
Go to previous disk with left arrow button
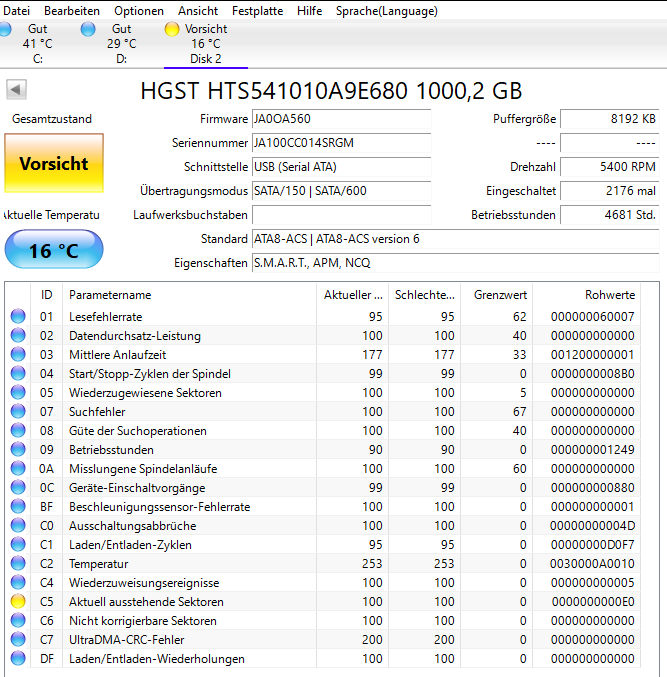coord(16,90)
